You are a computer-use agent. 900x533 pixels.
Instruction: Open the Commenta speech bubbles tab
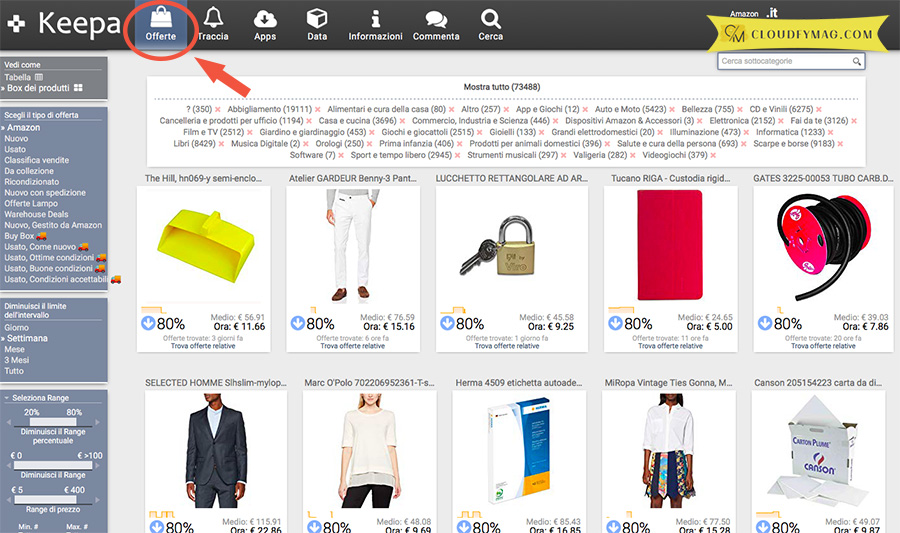(x=436, y=24)
